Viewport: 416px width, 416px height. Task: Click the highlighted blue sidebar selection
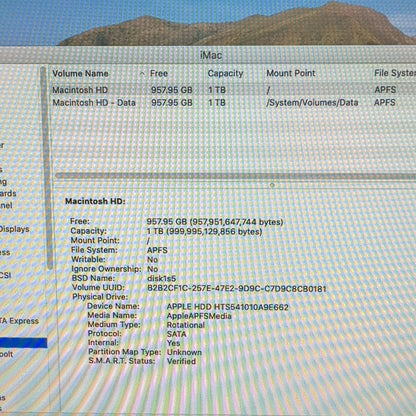click(x=23, y=343)
